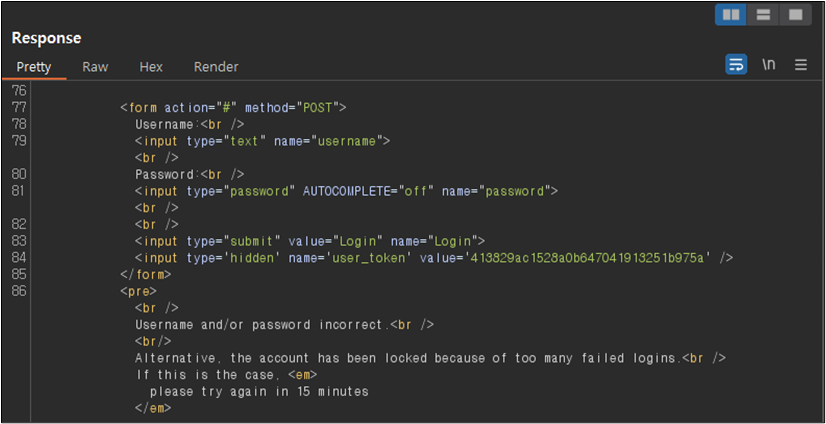Click the "If this is the case," line

(x=227, y=375)
